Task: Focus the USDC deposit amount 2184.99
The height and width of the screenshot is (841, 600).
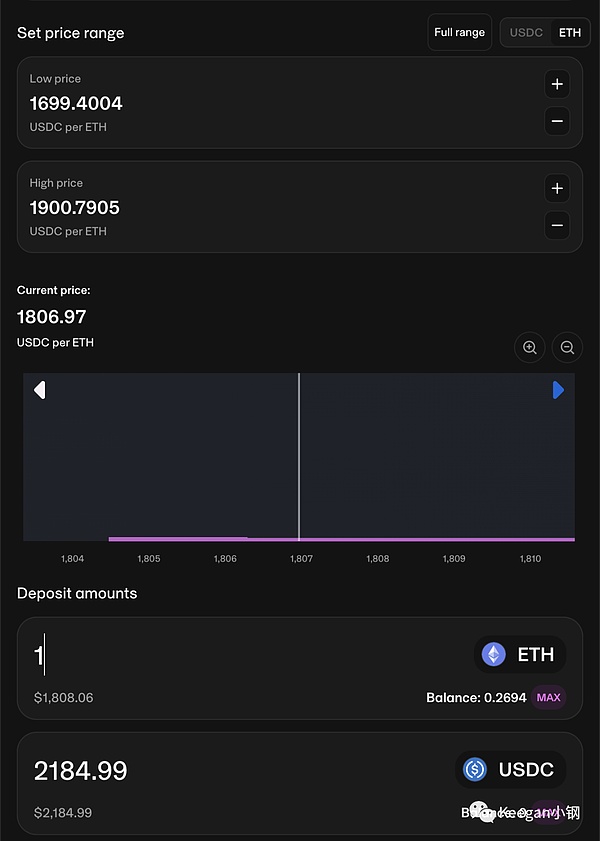Action: click(x=81, y=771)
